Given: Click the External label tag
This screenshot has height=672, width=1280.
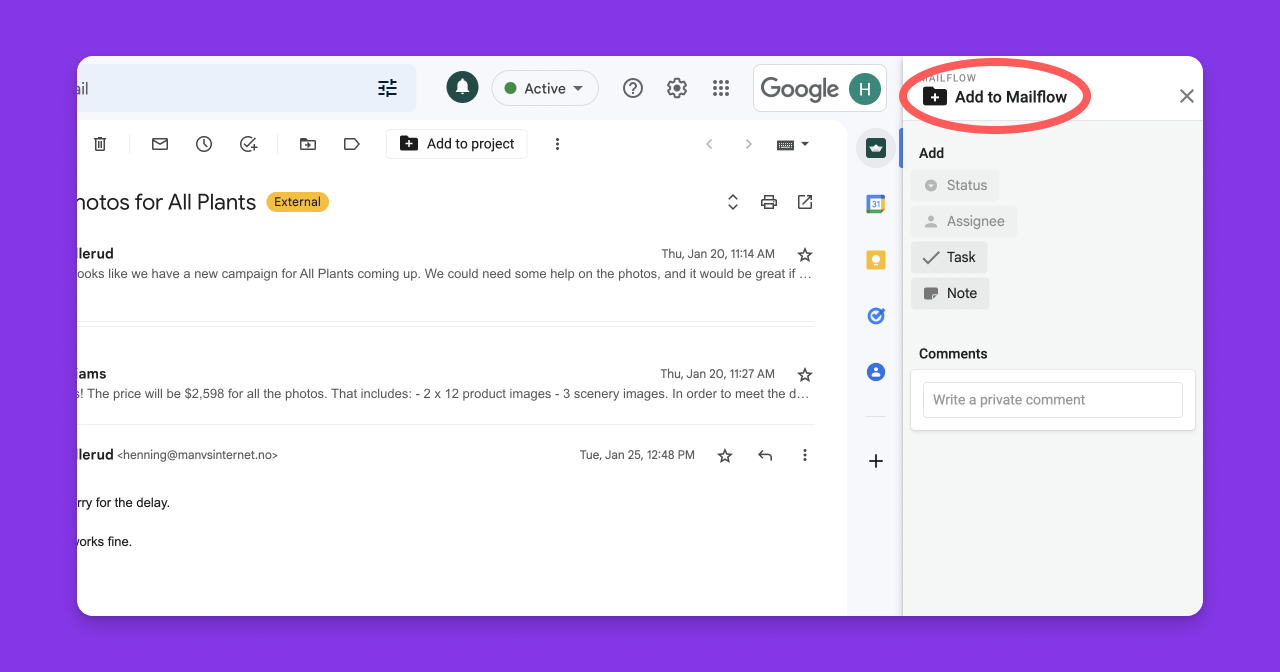Looking at the screenshot, I should pos(297,202).
